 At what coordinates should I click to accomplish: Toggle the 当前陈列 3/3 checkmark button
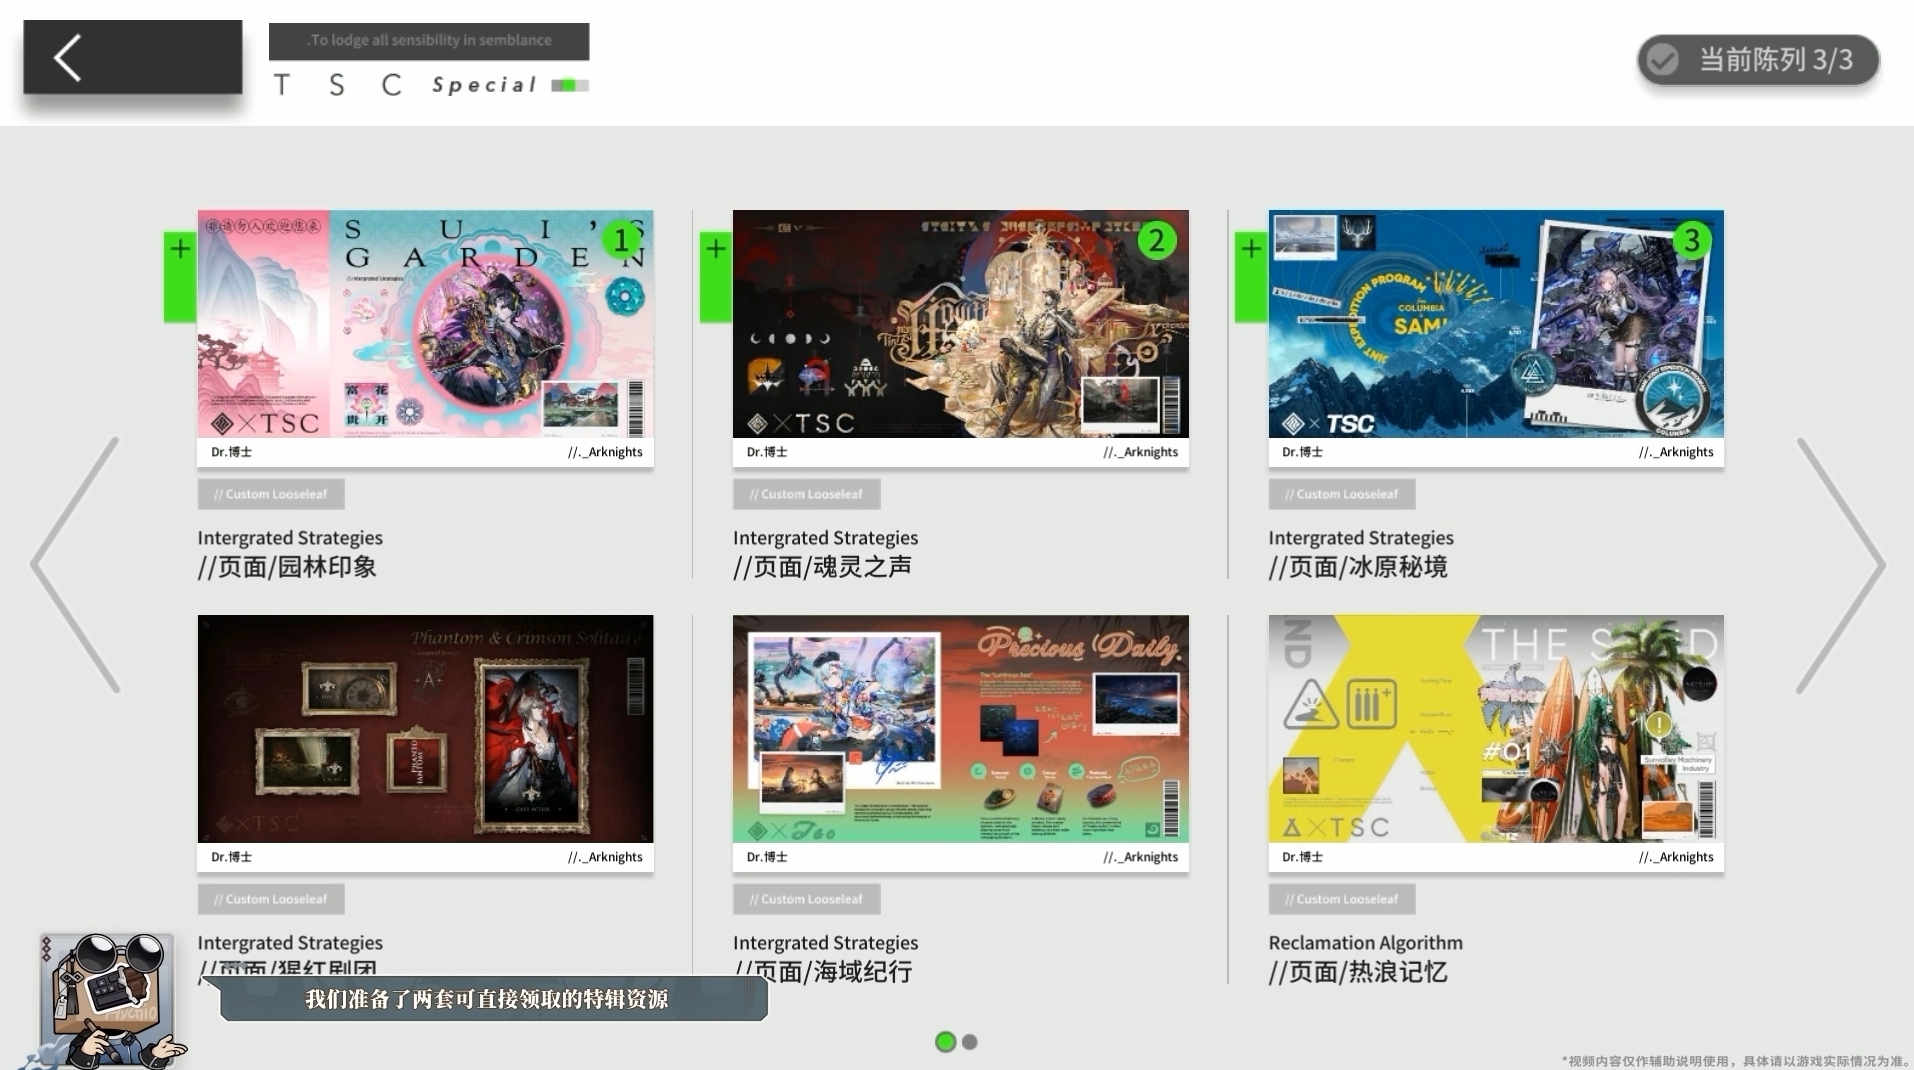pos(1758,60)
